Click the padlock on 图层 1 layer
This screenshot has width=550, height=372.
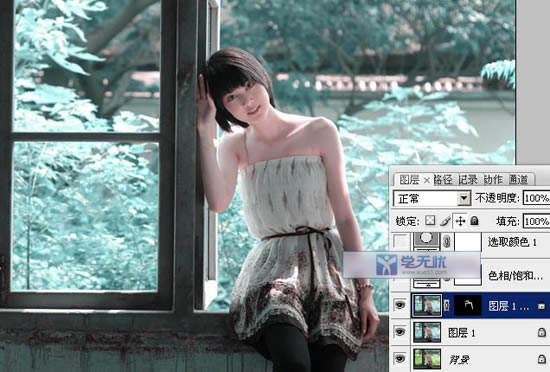click(542, 332)
